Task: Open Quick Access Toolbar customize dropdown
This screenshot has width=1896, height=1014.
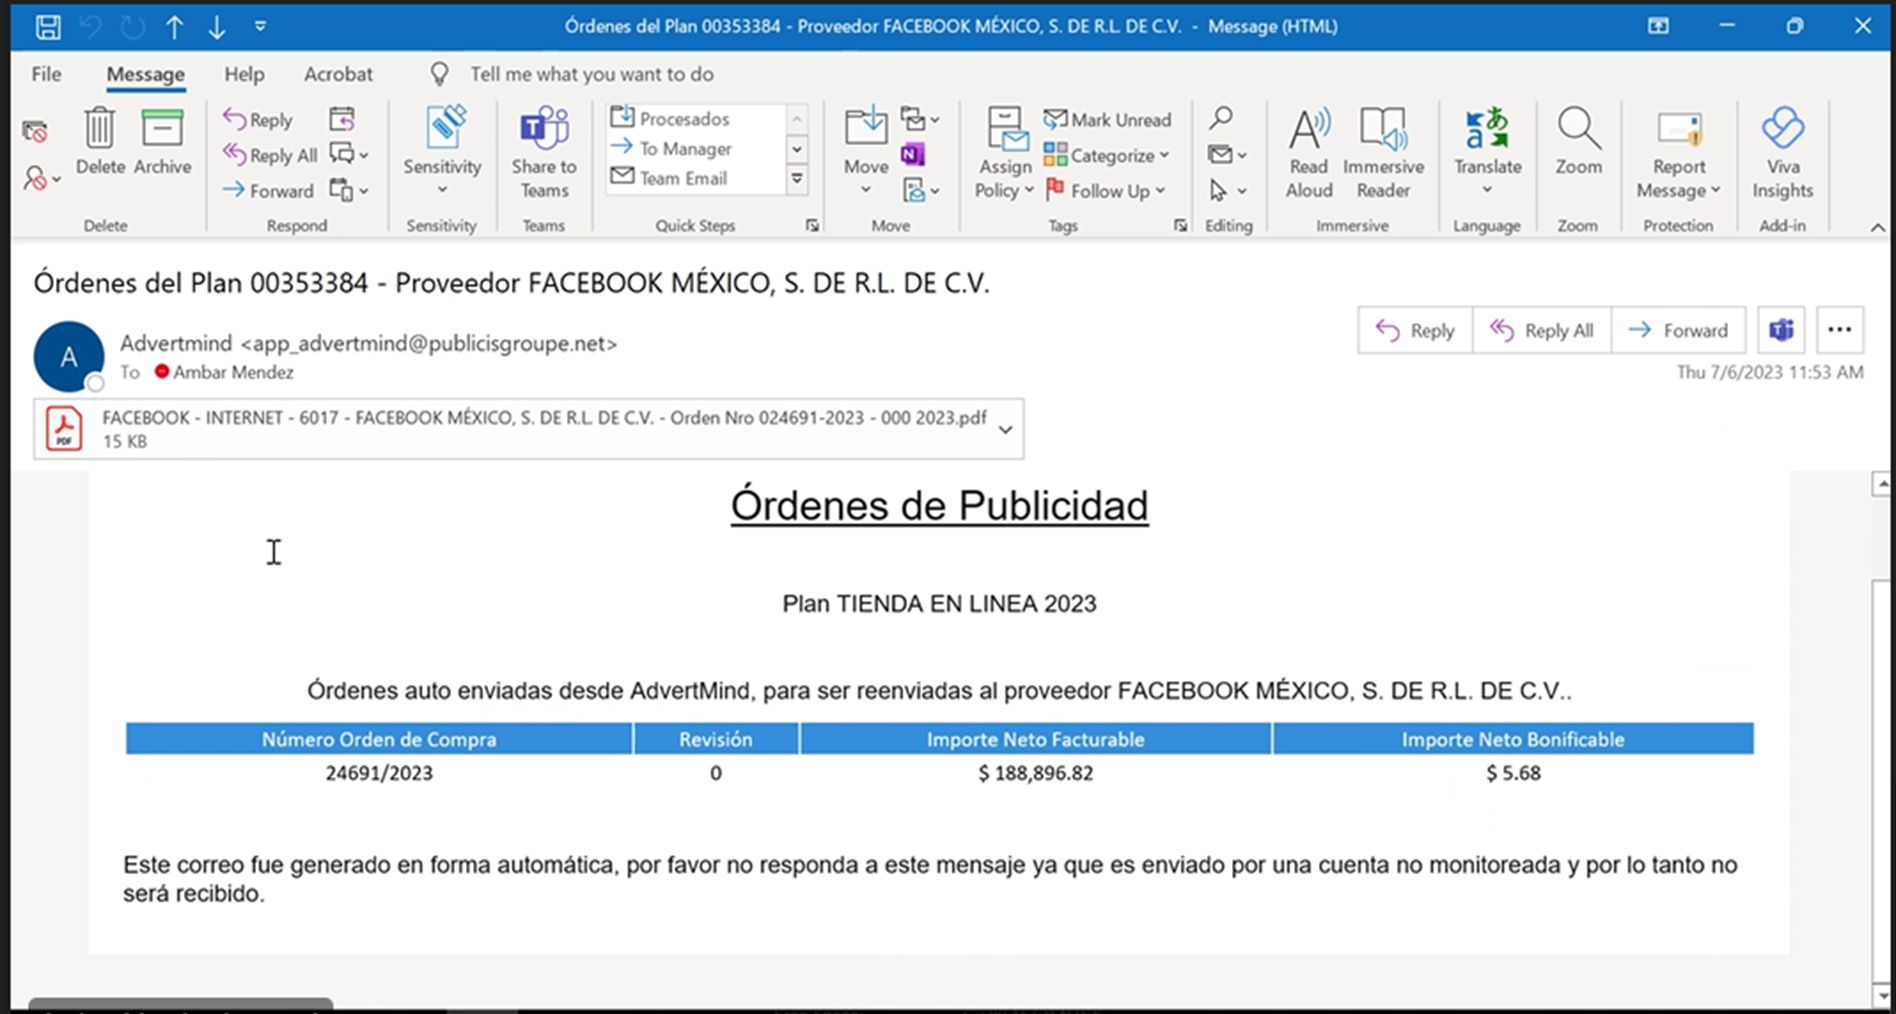Action: (x=260, y=26)
